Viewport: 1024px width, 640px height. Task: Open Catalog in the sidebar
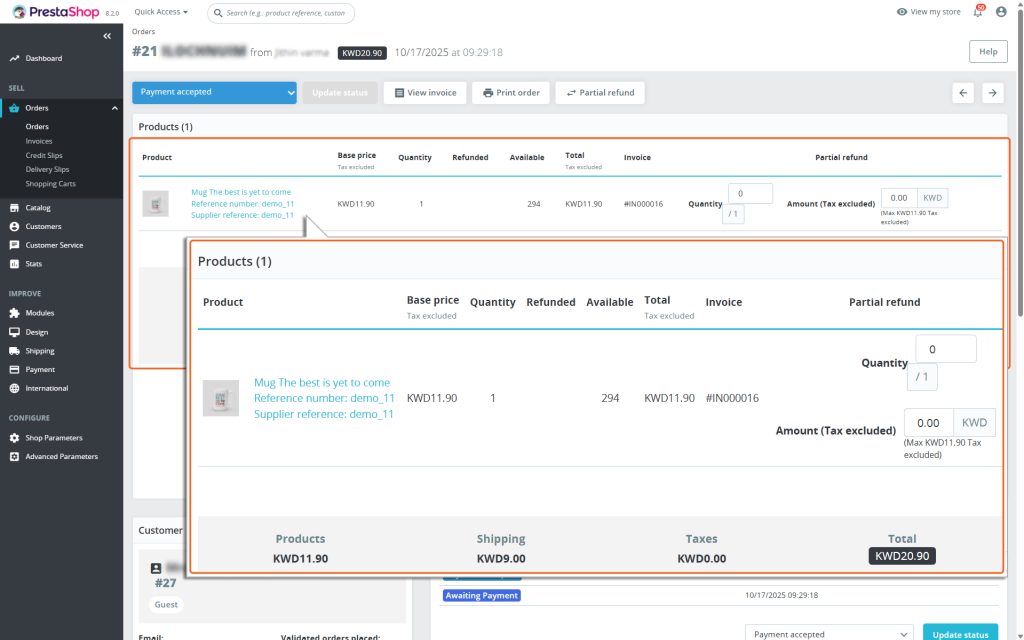(x=38, y=208)
